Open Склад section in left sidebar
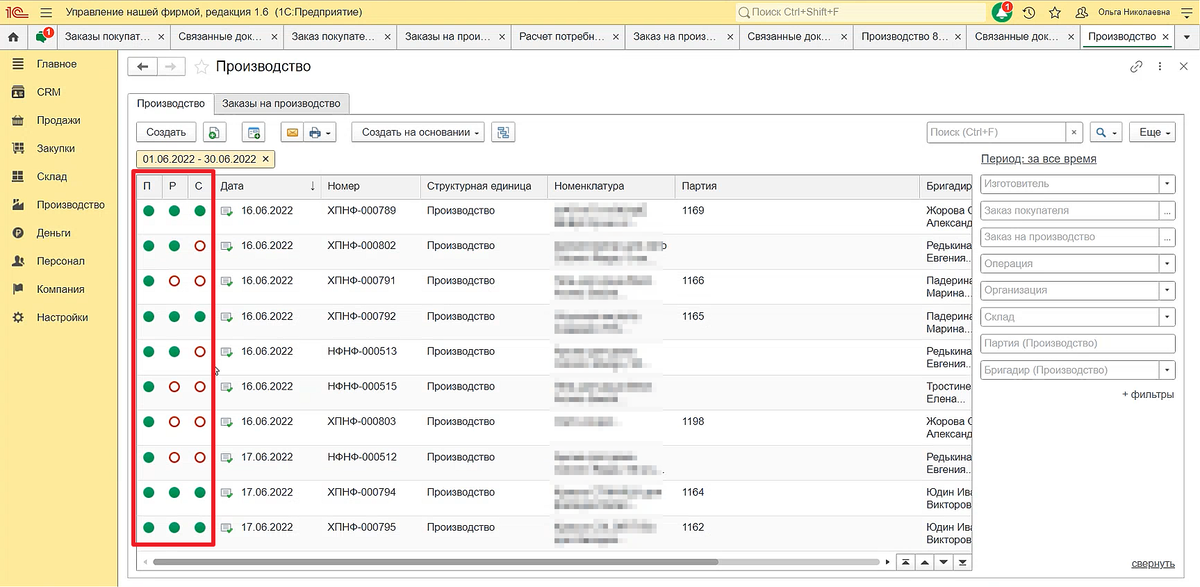This screenshot has width=1200, height=587. (52, 177)
